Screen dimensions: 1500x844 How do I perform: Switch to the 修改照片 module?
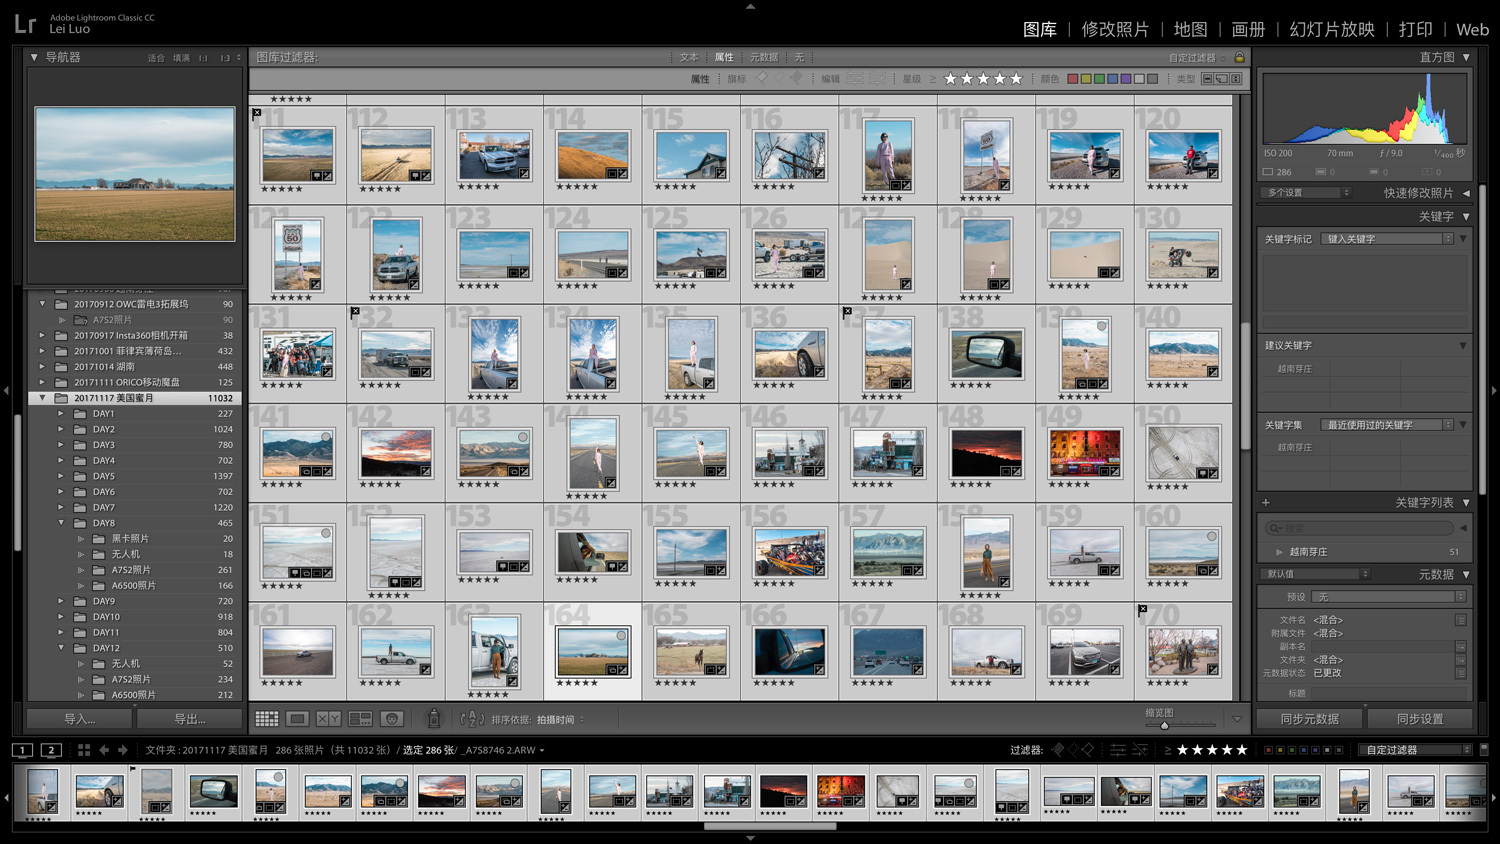tap(1115, 29)
